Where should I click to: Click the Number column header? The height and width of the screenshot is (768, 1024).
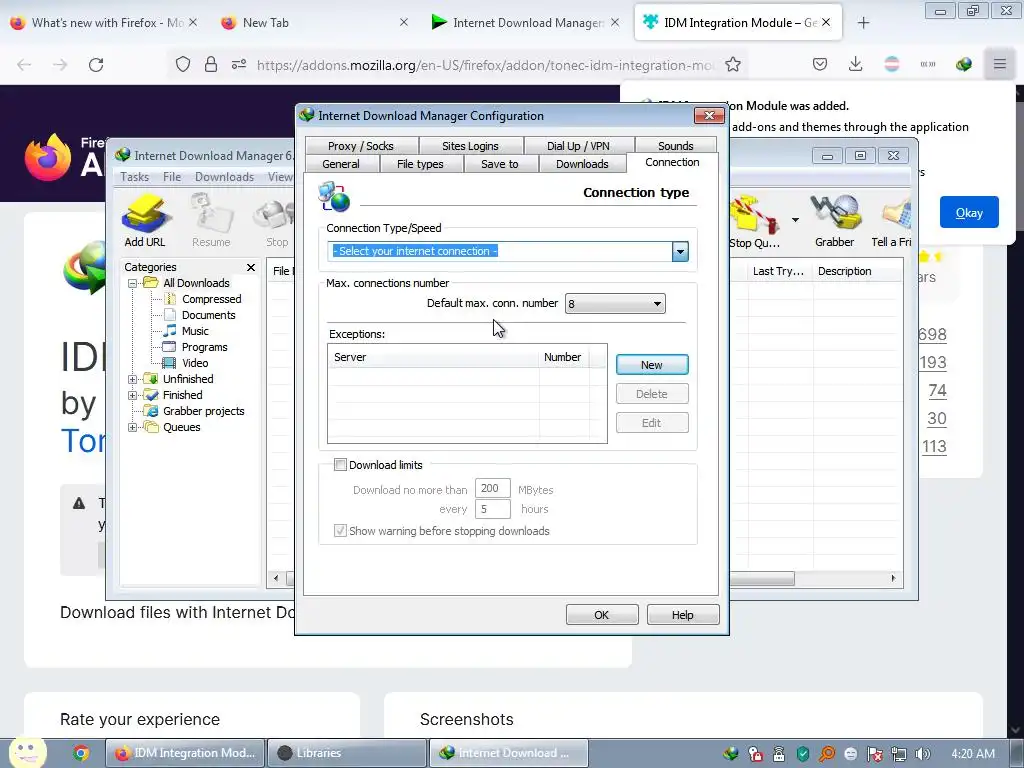point(563,357)
